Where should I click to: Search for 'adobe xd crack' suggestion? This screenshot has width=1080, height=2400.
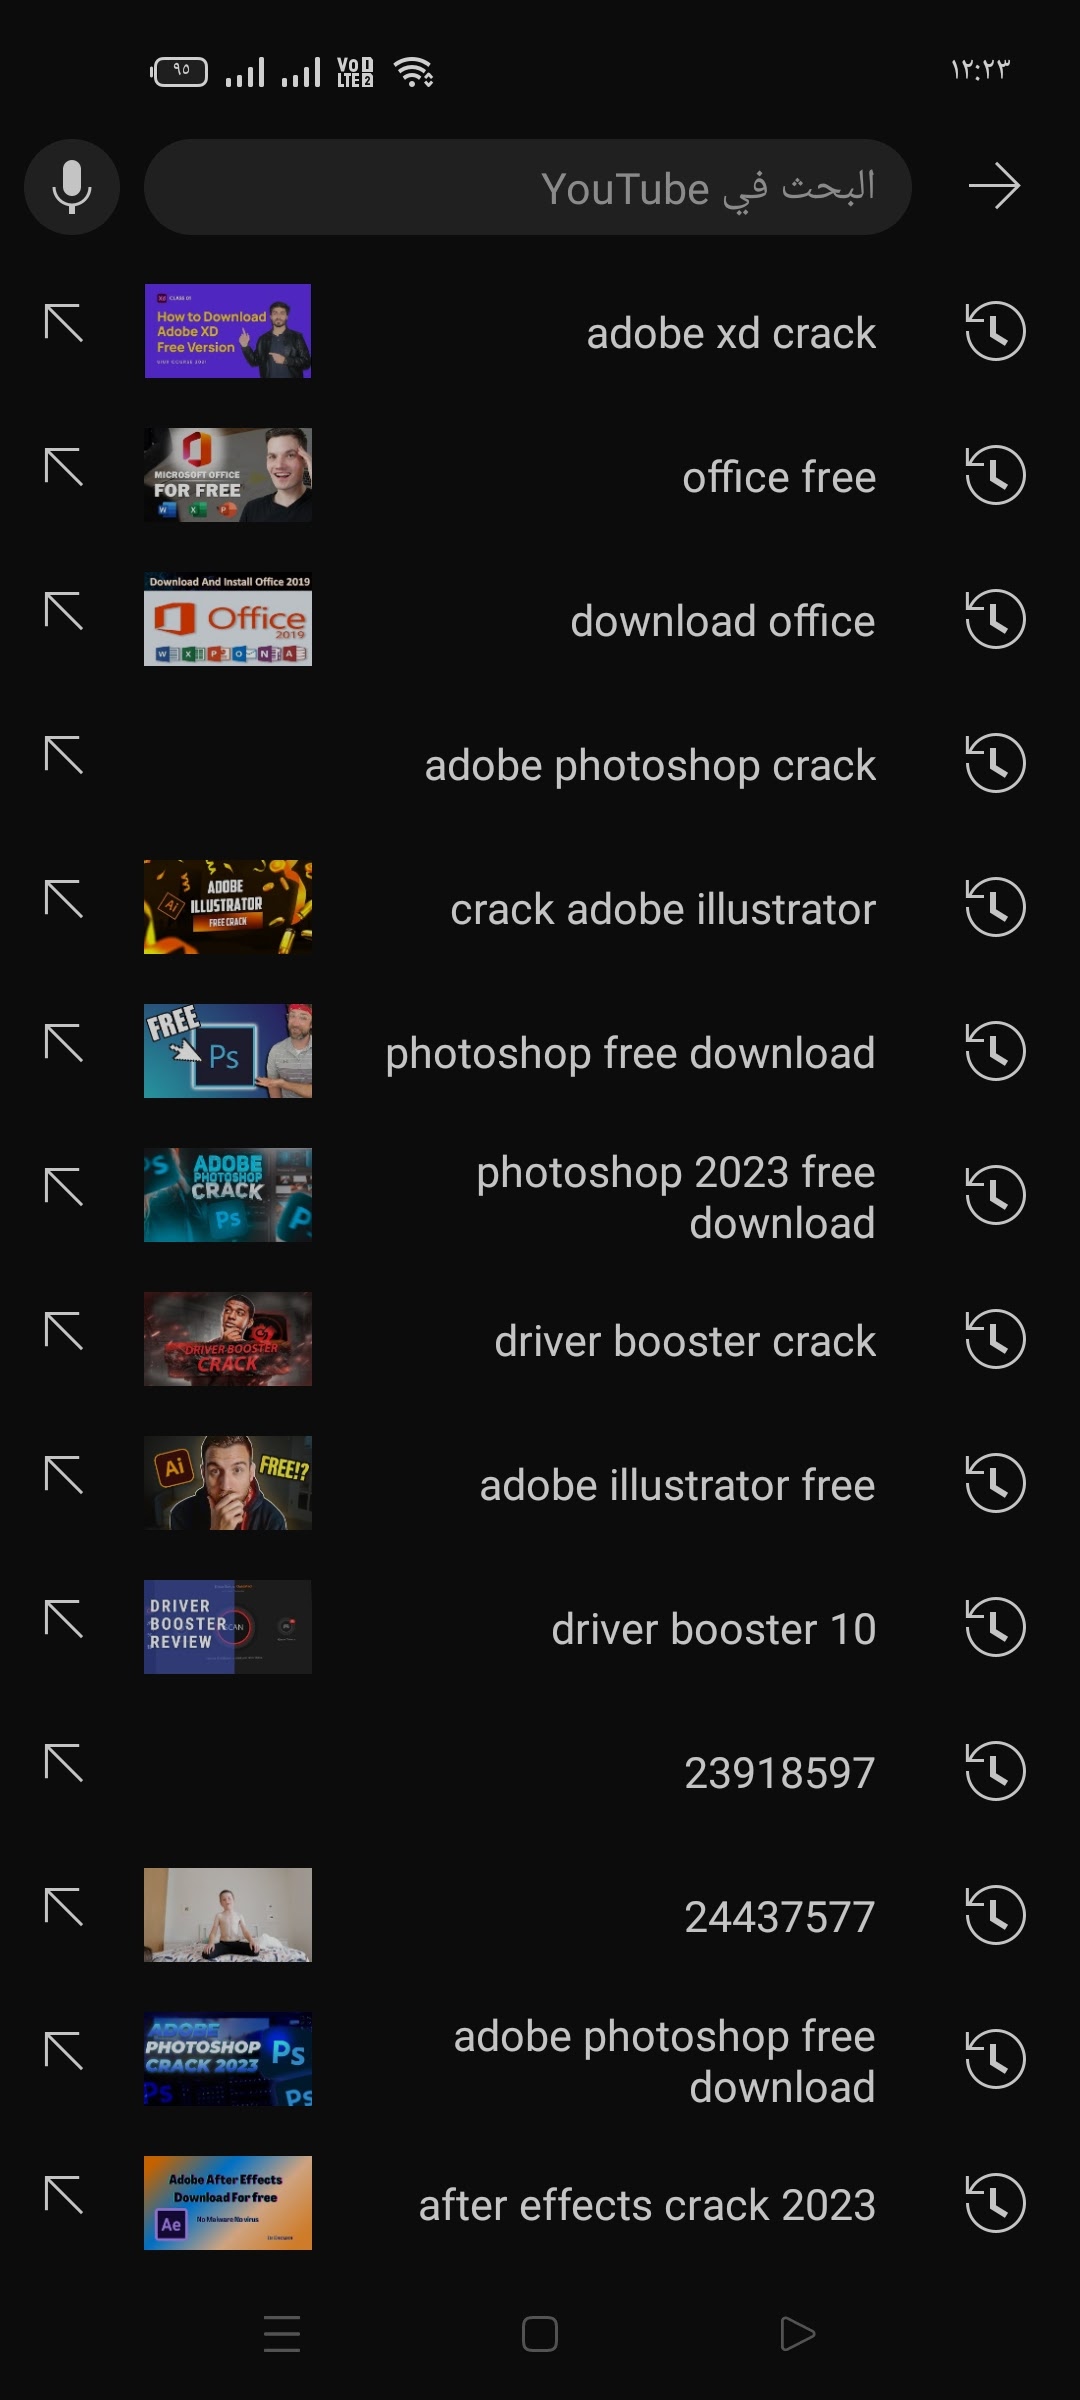(x=731, y=333)
